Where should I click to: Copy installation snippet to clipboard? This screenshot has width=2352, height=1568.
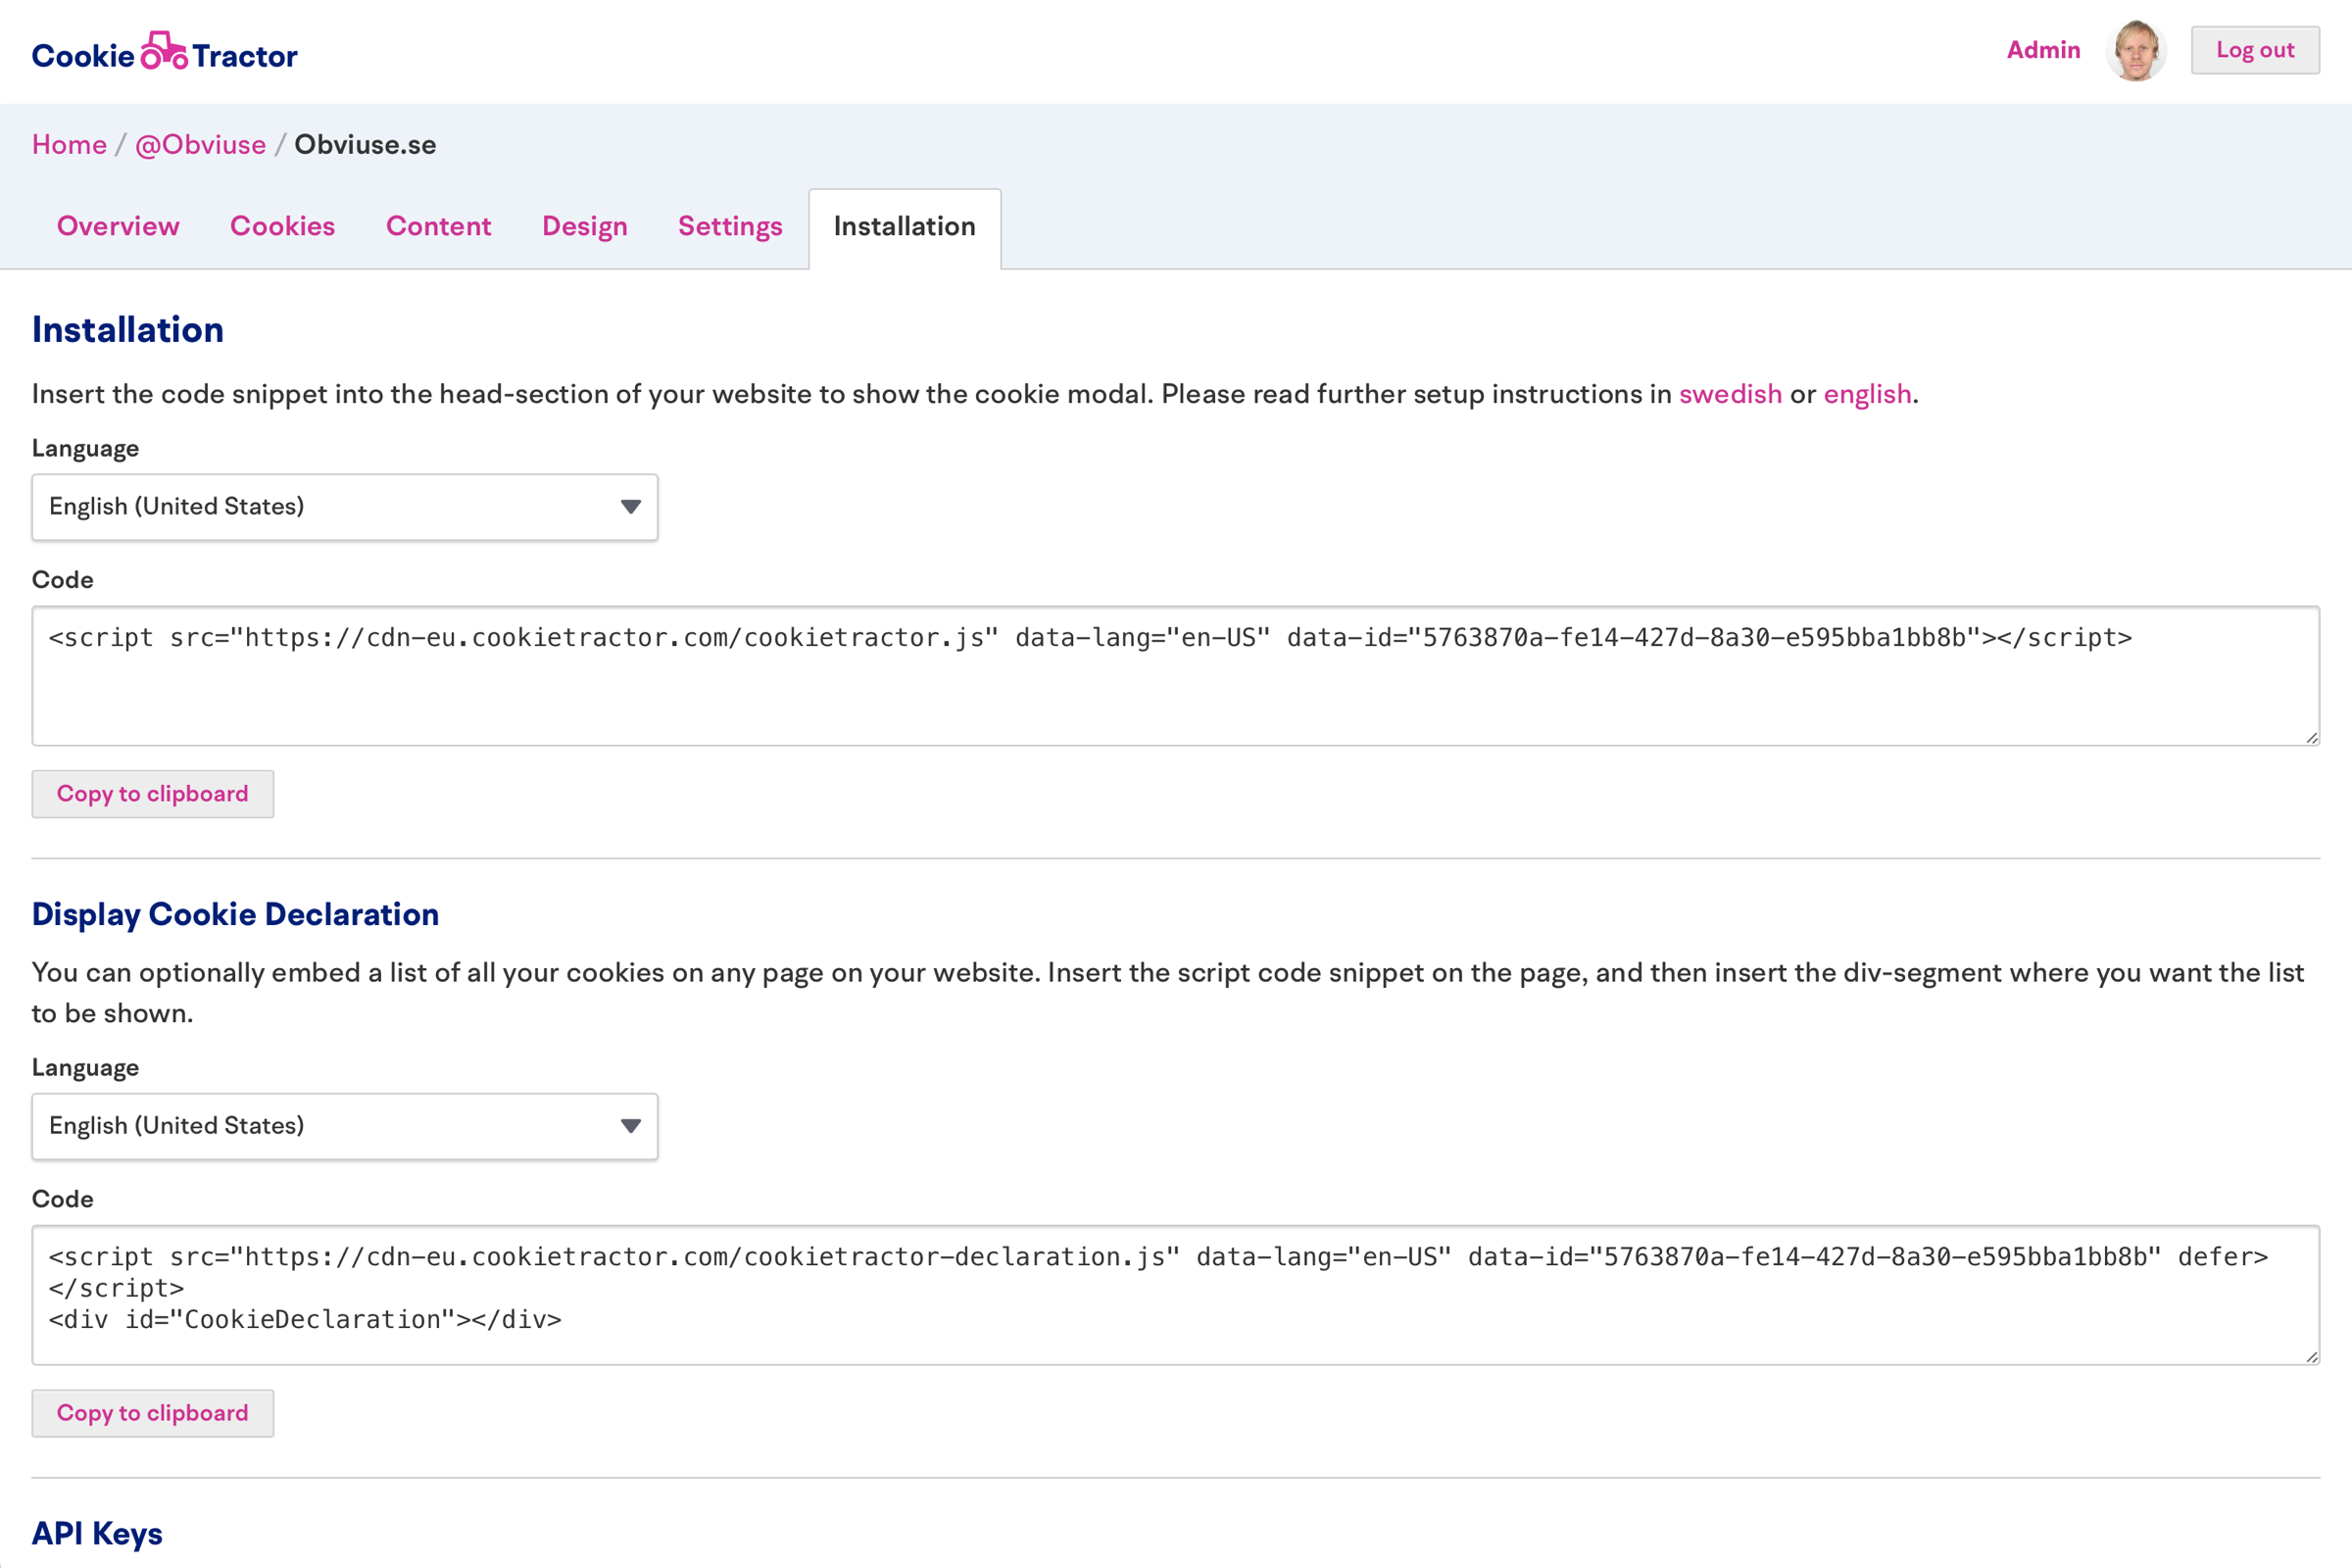pyautogui.click(x=153, y=794)
